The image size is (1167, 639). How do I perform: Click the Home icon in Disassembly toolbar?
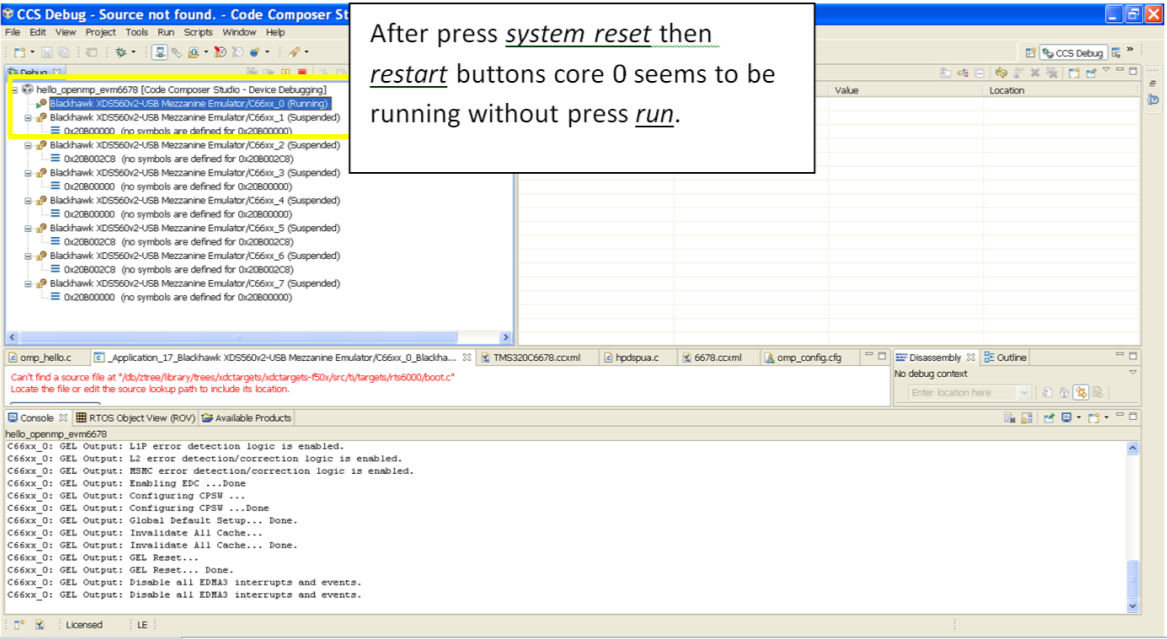point(1064,392)
